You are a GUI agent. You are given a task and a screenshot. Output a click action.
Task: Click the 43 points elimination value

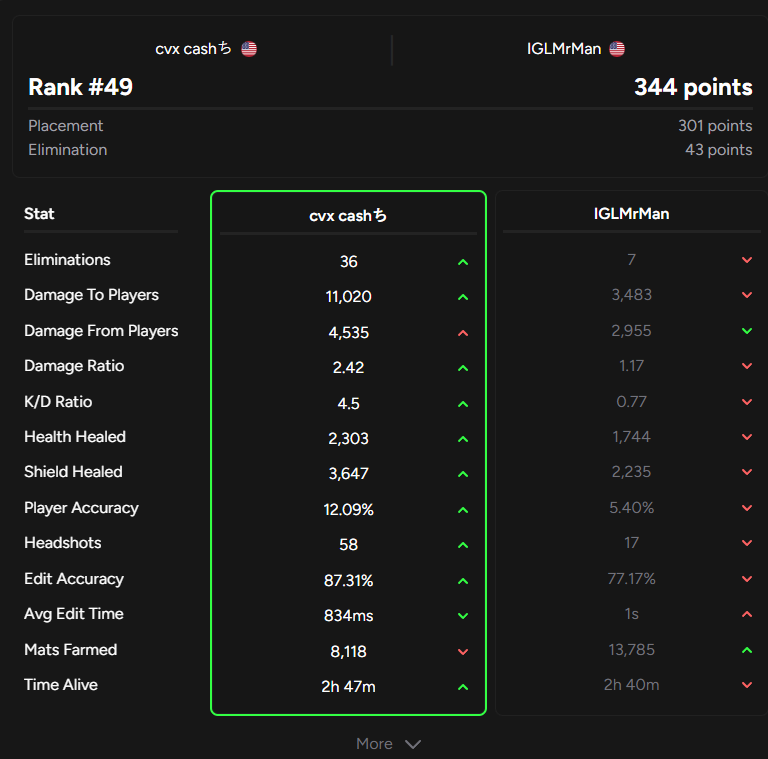719,150
